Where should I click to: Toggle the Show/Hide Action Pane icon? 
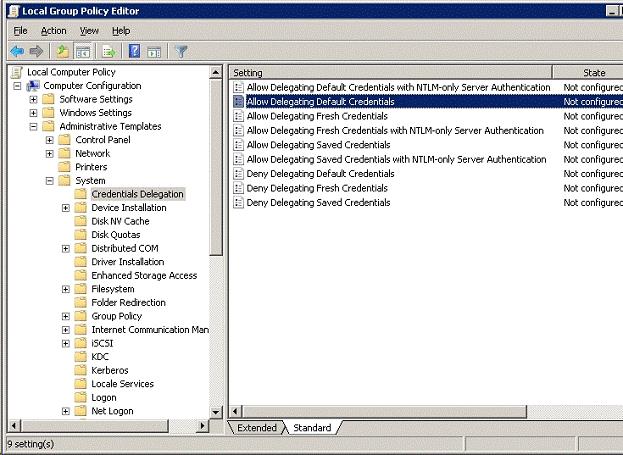point(154,52)
